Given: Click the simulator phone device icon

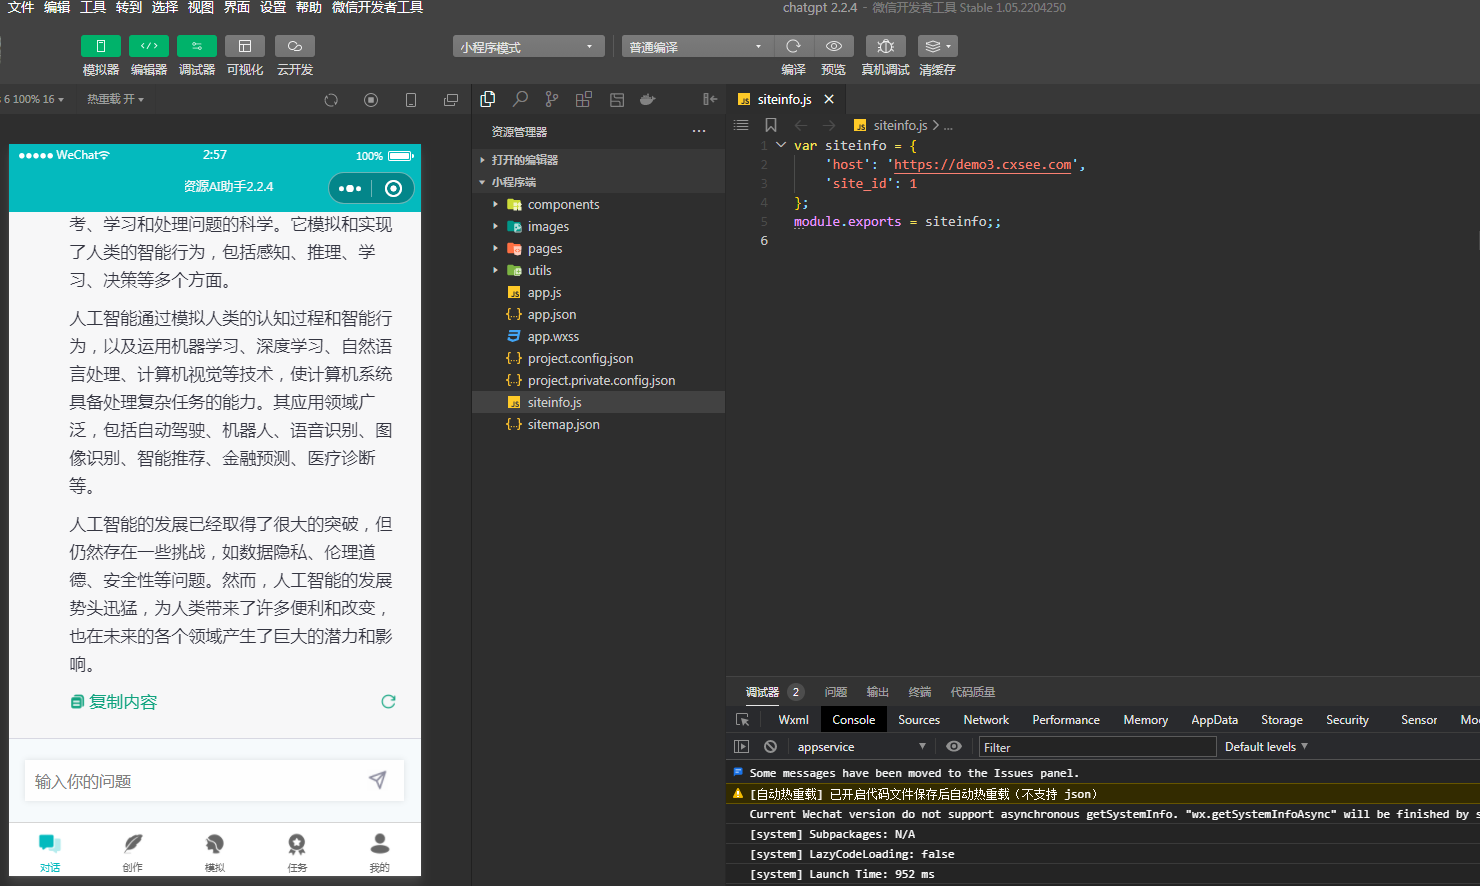Looking at the screenshot, I should coord(411,100).
